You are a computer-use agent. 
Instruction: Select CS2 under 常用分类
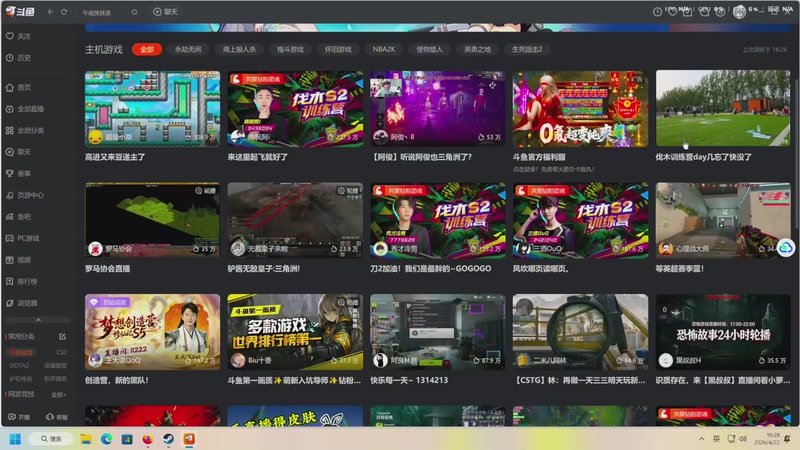(x=61, y=352)
